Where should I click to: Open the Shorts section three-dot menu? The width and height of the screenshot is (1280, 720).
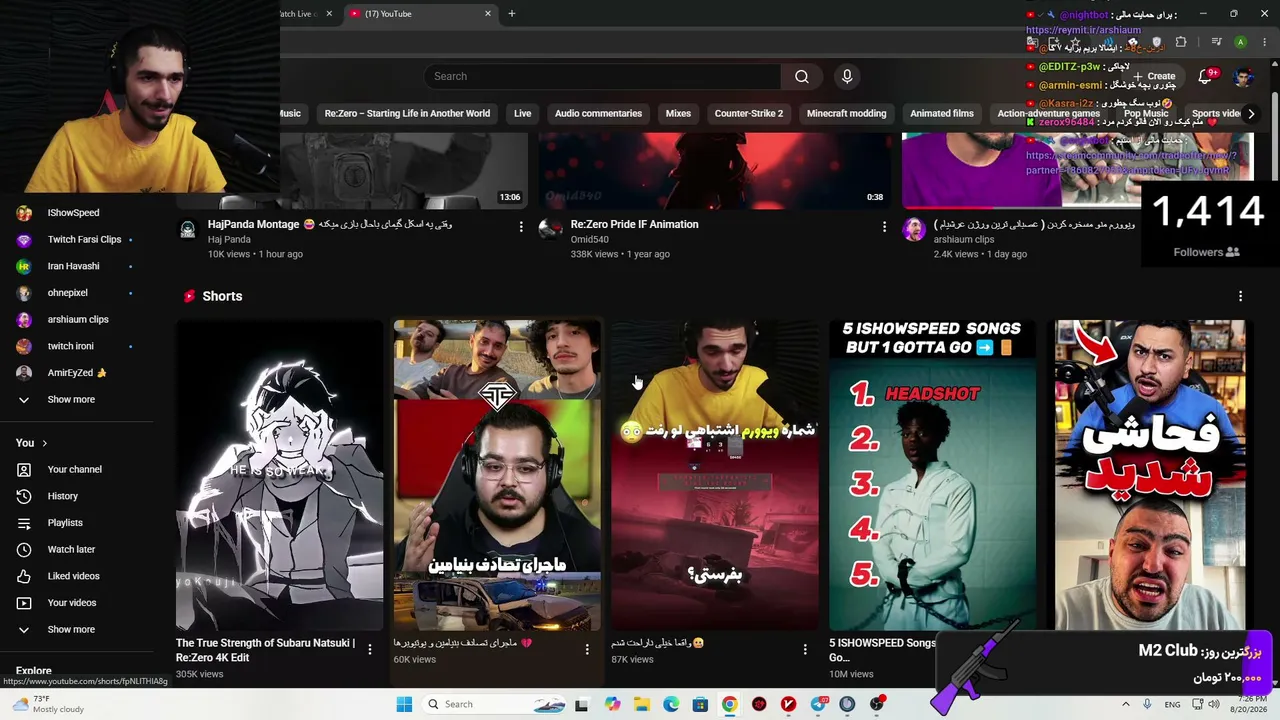click(1240, 296)
